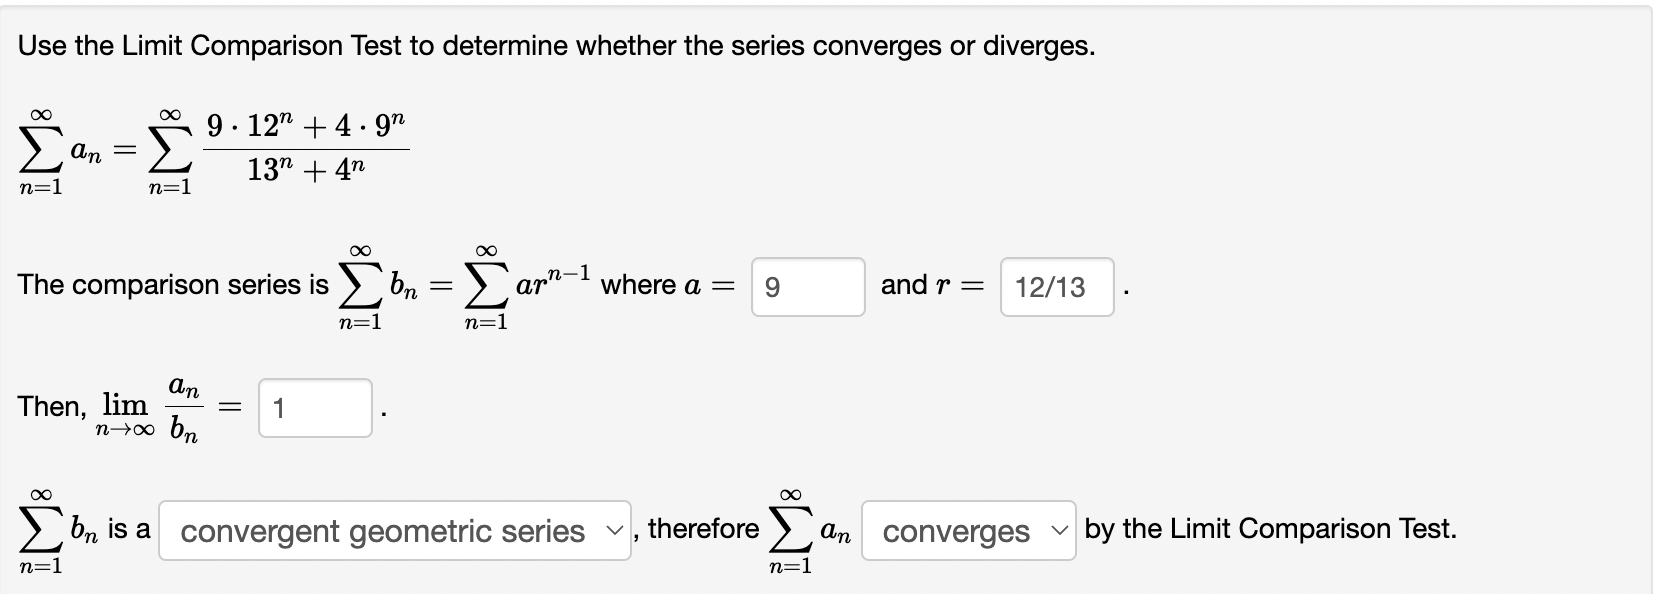Click the first dropdown in the conclusion sentence

(x=395, y=531)
